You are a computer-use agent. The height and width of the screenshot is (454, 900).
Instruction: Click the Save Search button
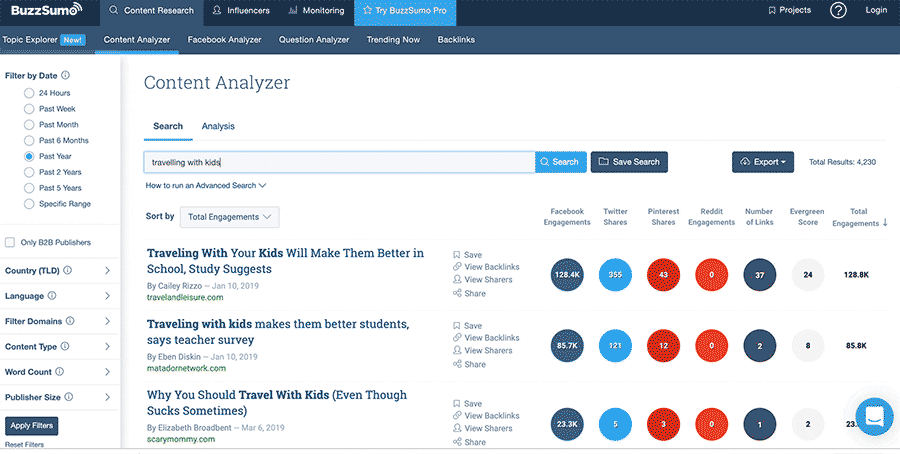[x=629, y=162]
